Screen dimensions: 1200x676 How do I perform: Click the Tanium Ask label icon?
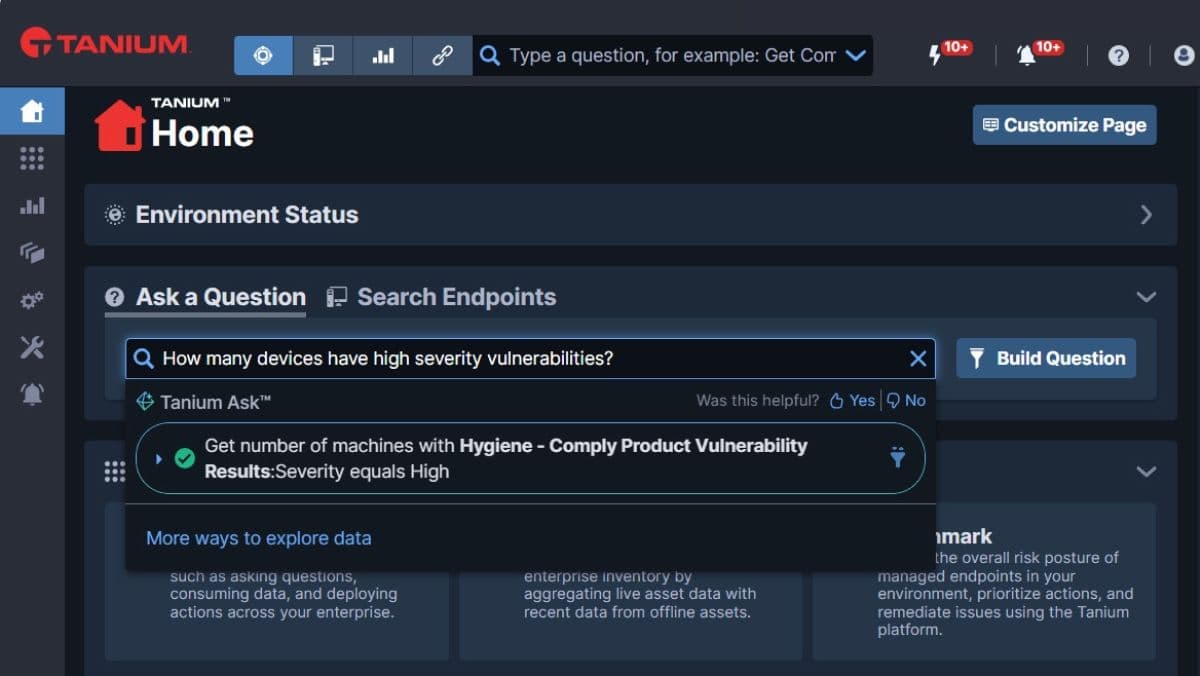(x=144, y=402)
